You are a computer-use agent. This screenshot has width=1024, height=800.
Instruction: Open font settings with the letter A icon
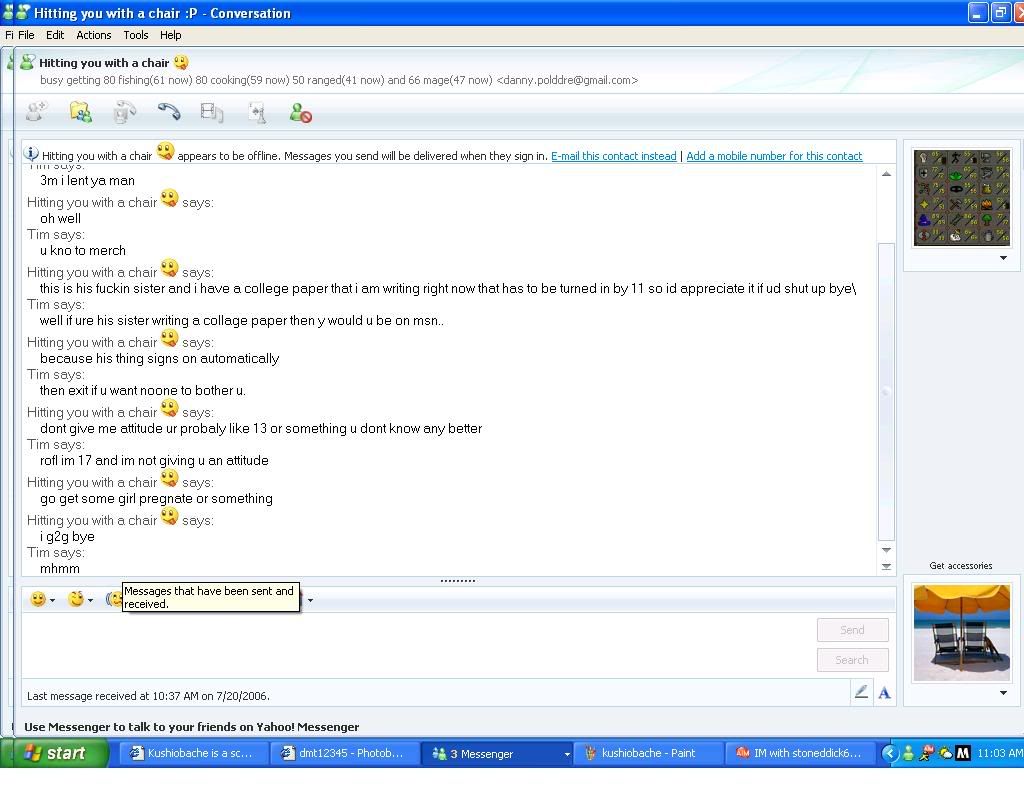(x=885, y=692)
